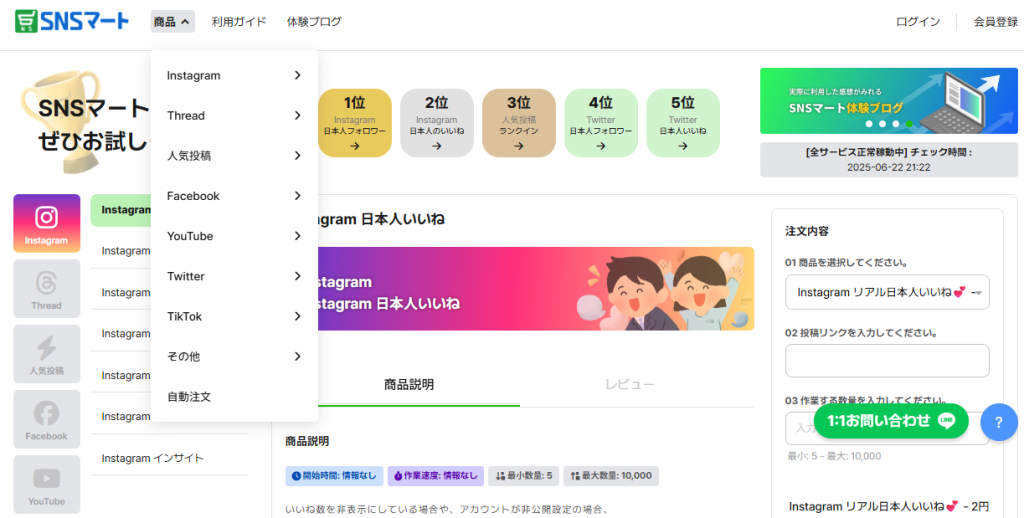Open the blue question mark help button

click(999, 423)
